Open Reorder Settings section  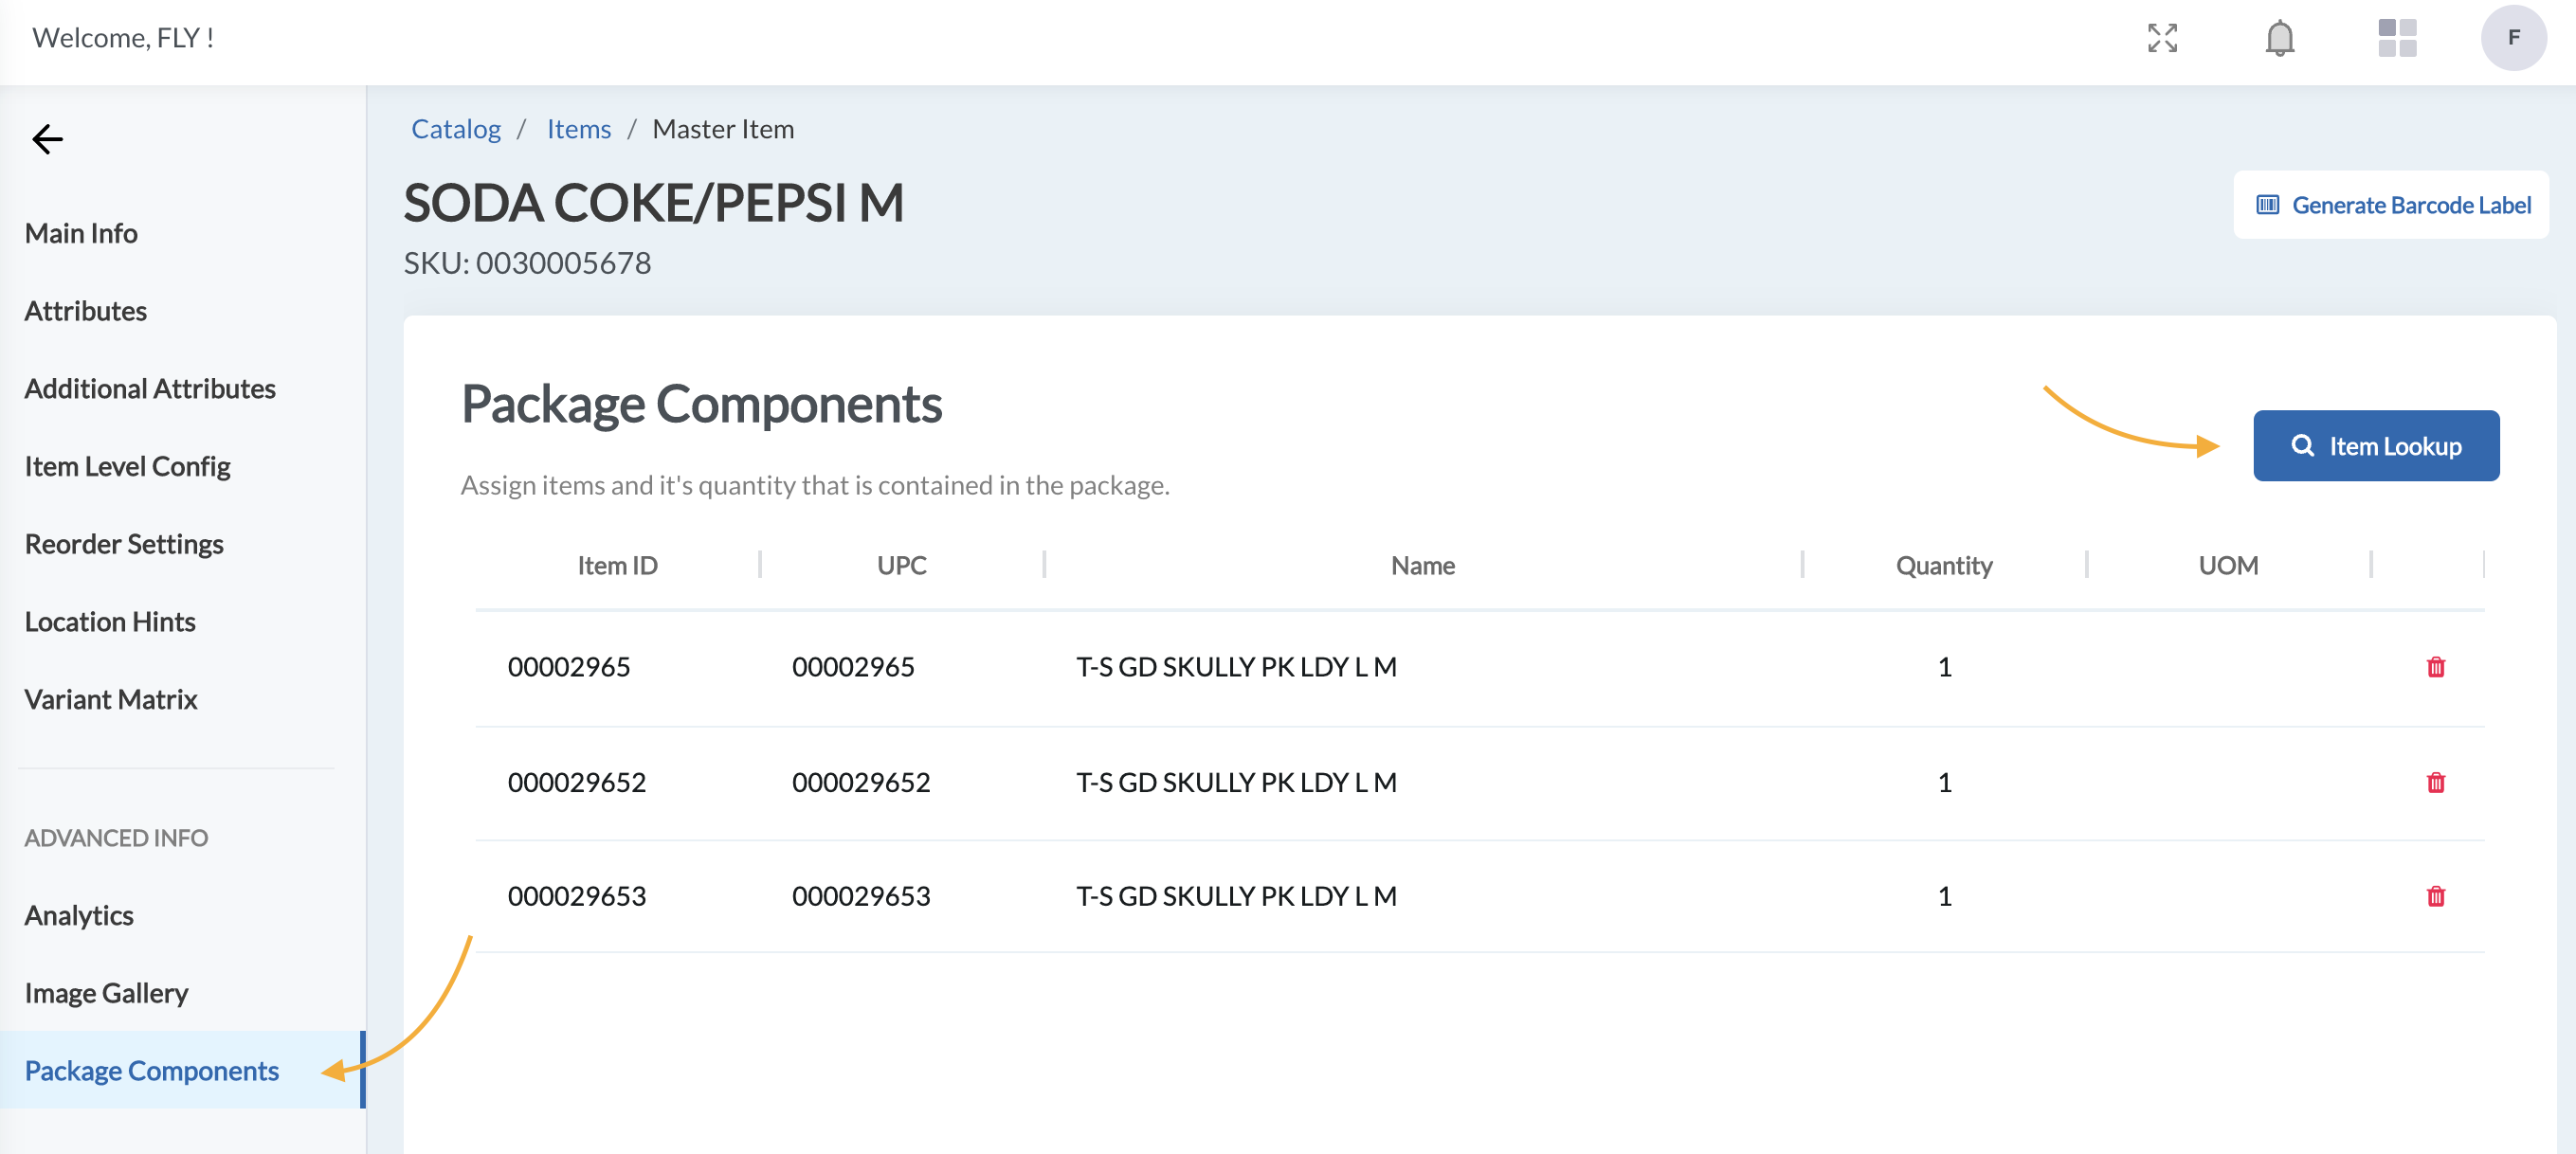pyautogui.click(x=124, y=544)
